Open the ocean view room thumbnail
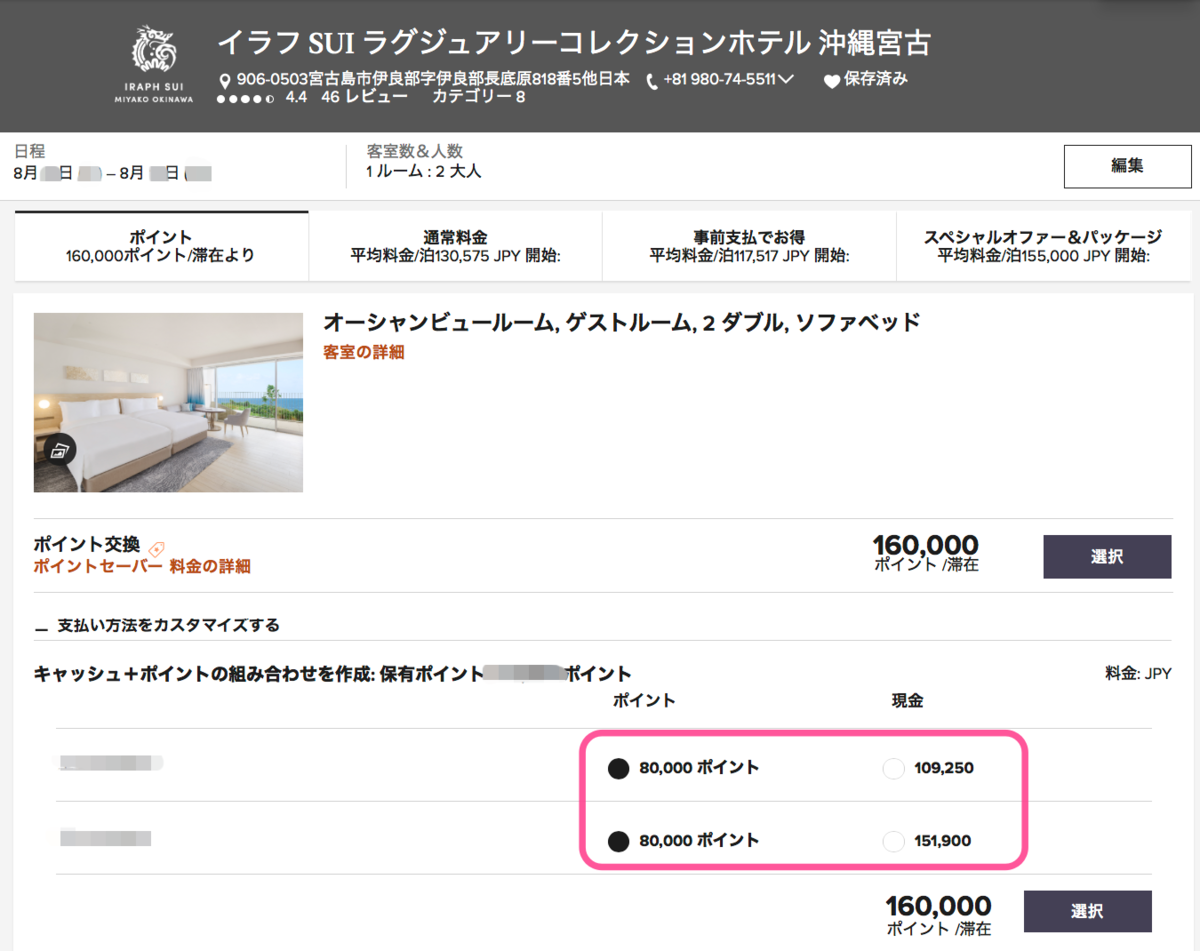The width and height of the screenshot is (1200, 951). click(168, 402)
